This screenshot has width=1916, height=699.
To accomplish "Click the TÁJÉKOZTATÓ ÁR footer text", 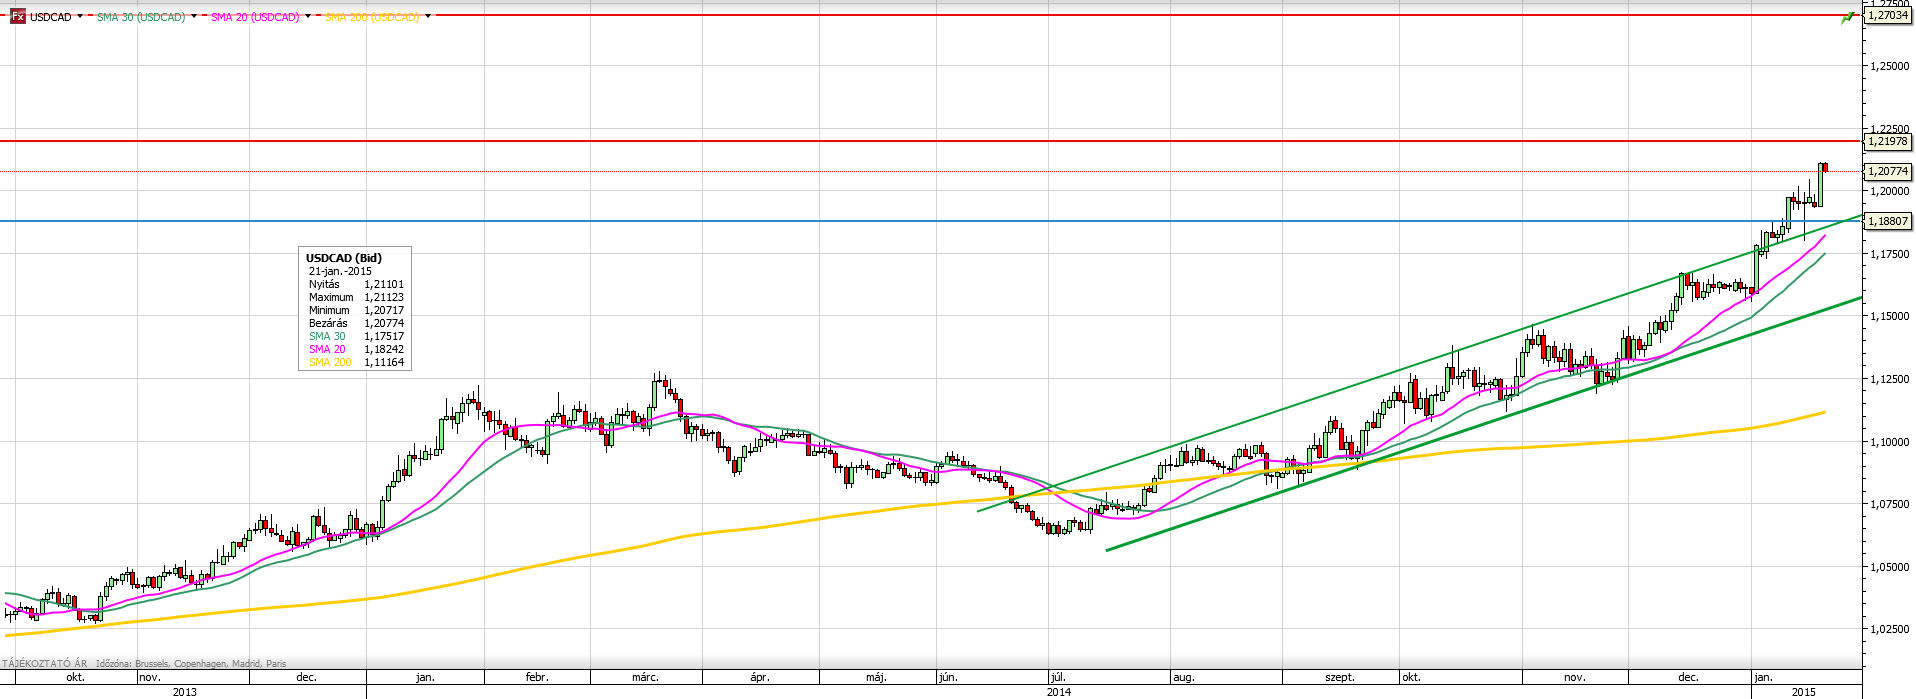I will [x=45, y=663].
